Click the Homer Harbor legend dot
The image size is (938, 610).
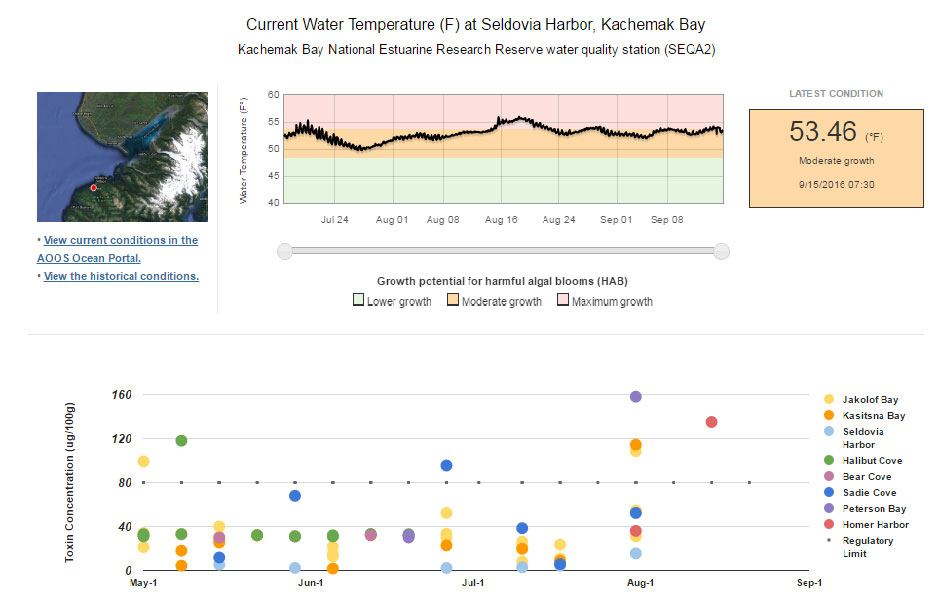(827, 524)
